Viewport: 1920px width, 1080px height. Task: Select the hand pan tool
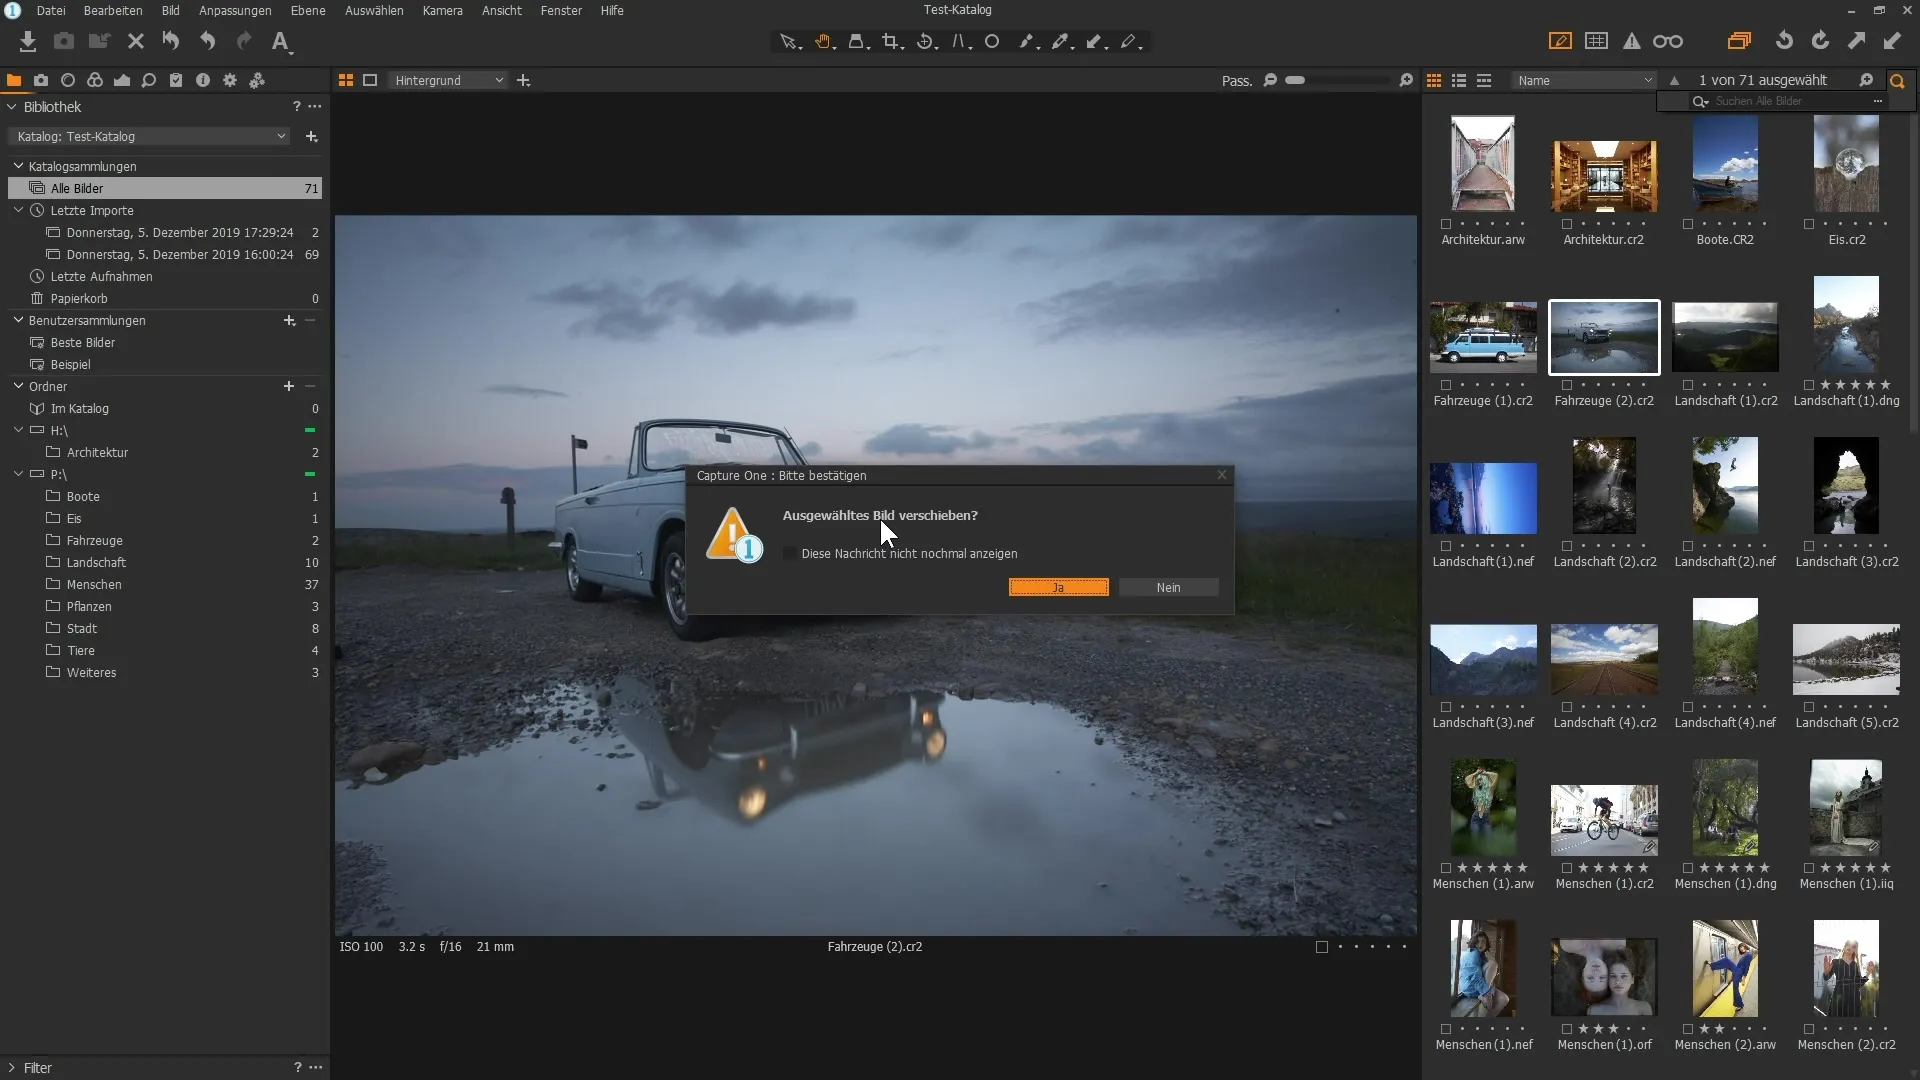(x=823, y=42)
